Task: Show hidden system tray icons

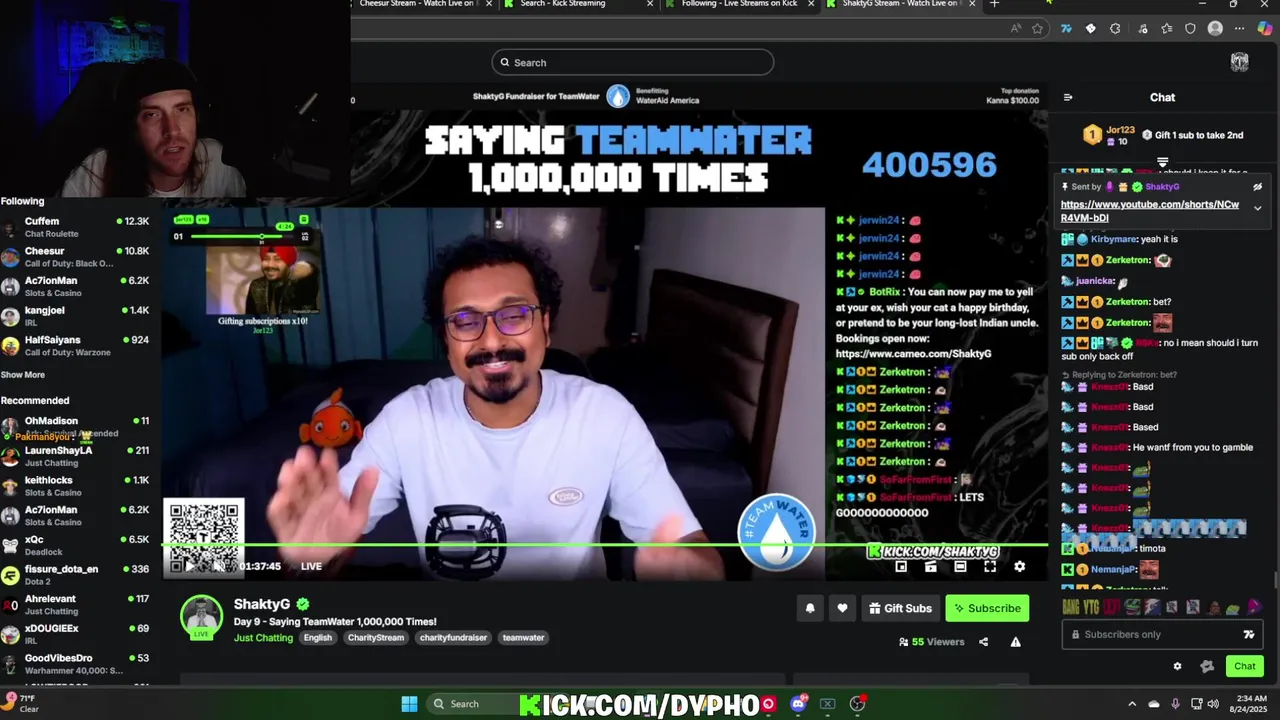Action: coord(1132,704)
